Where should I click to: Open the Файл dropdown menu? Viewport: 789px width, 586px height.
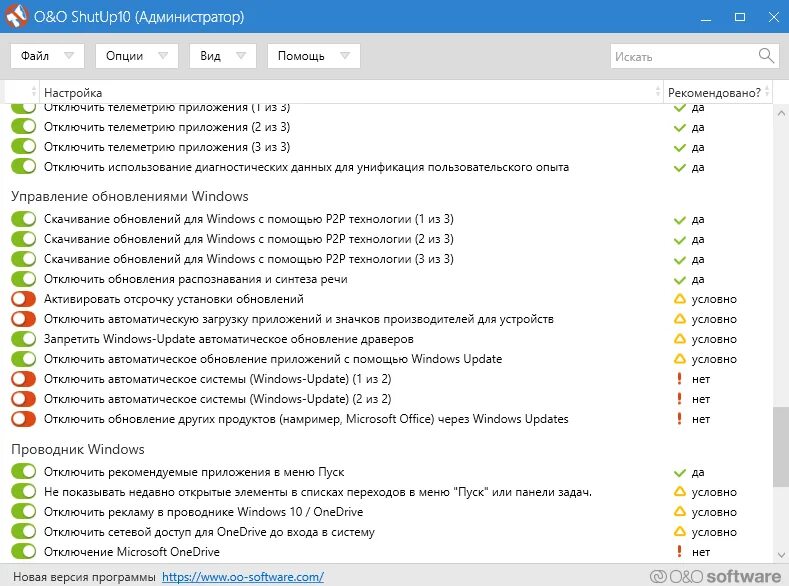click(x=47, y=56)
